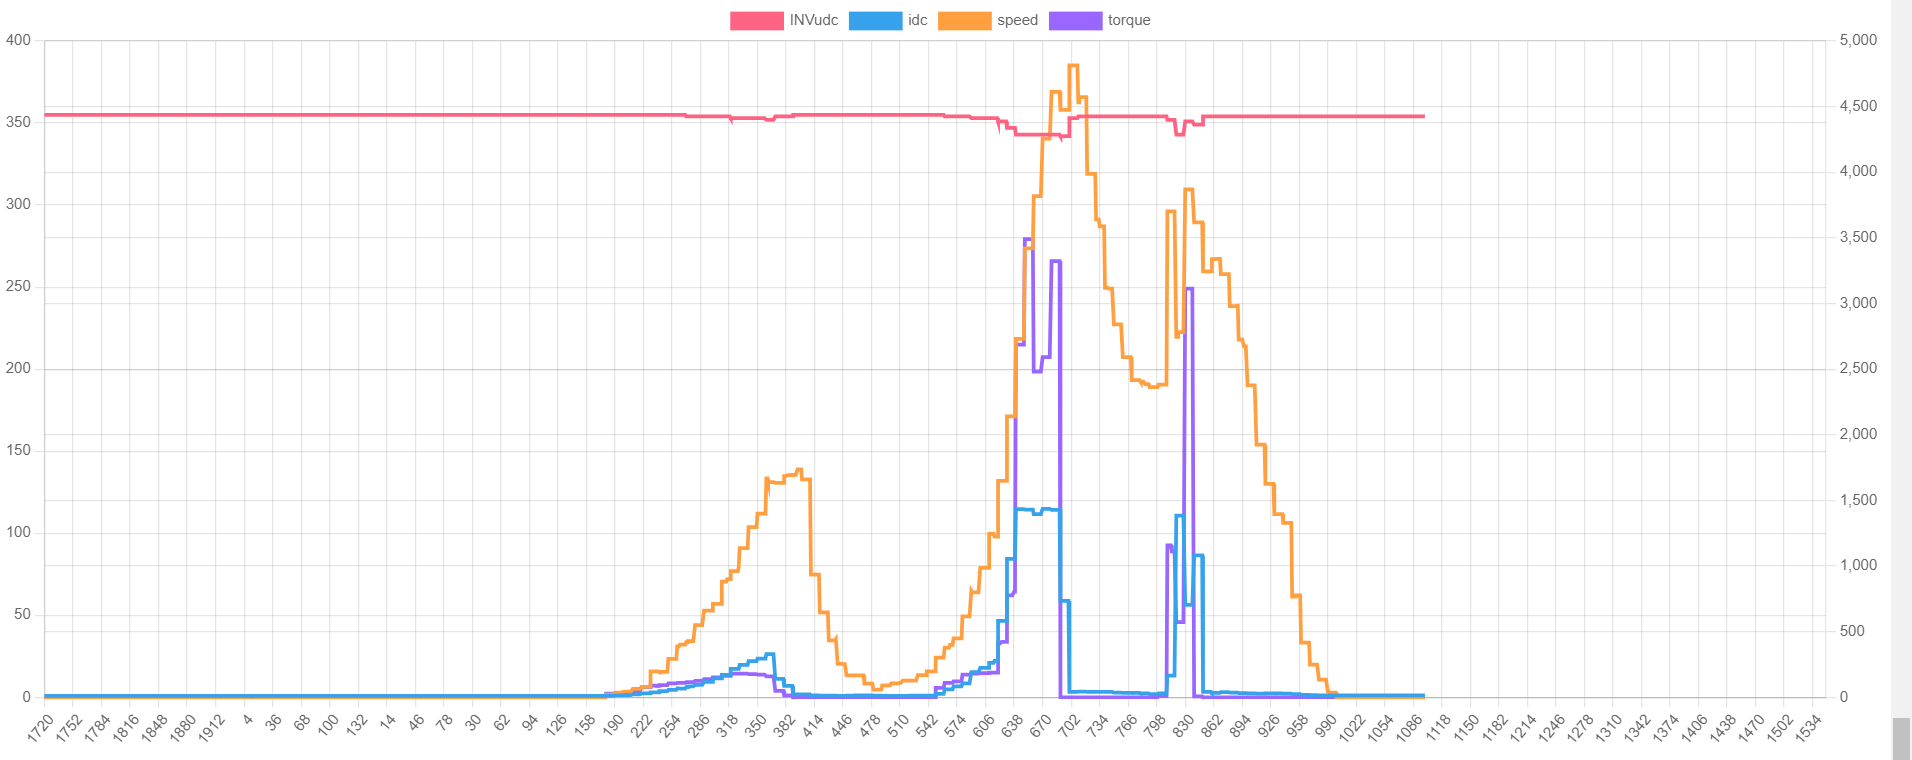This screenshot has height=760, width=1912.
Task: Click the purple torque legend color box
Action: tap(1075, 21)
